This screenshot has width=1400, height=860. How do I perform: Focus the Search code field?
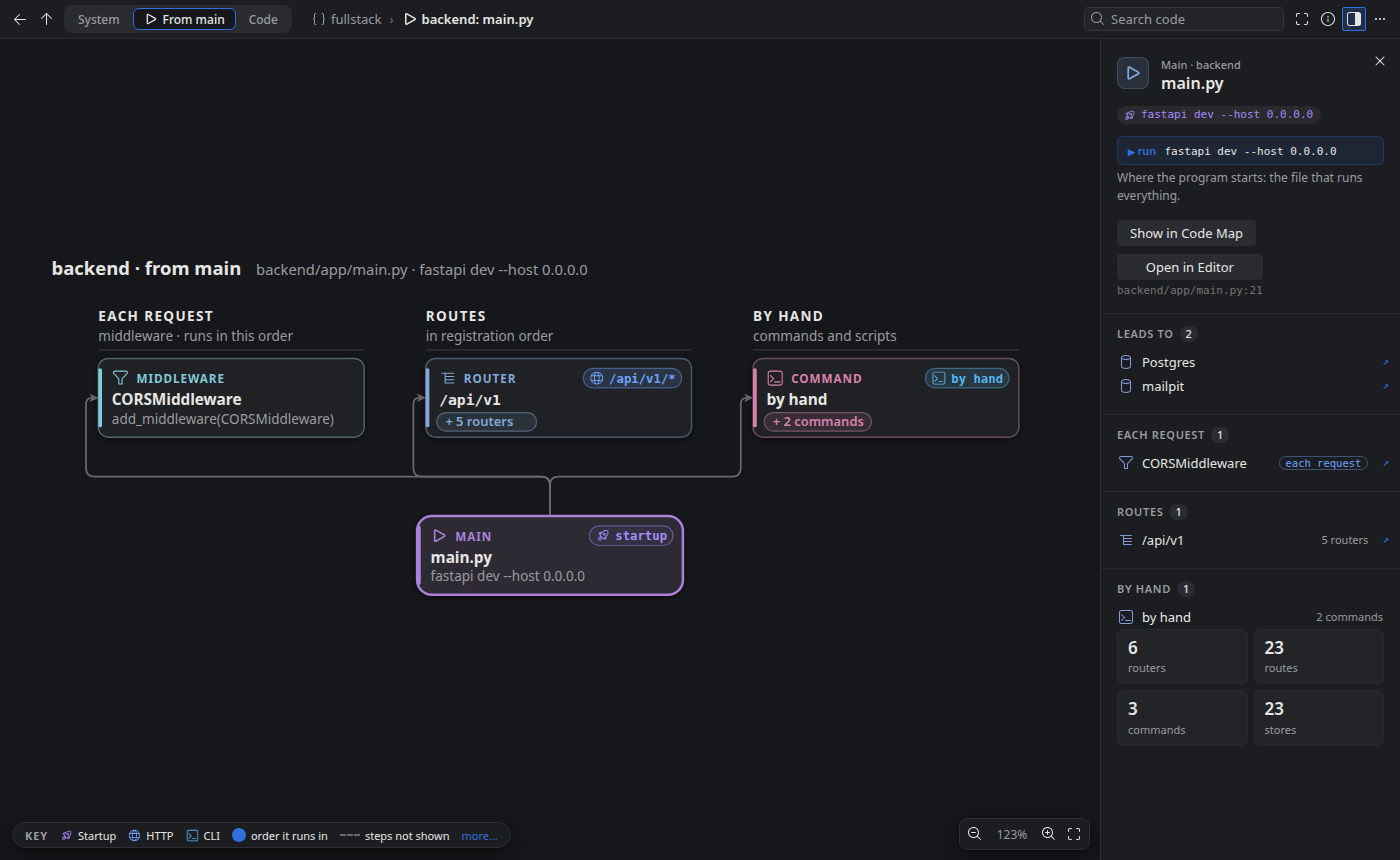(1184, 19)
